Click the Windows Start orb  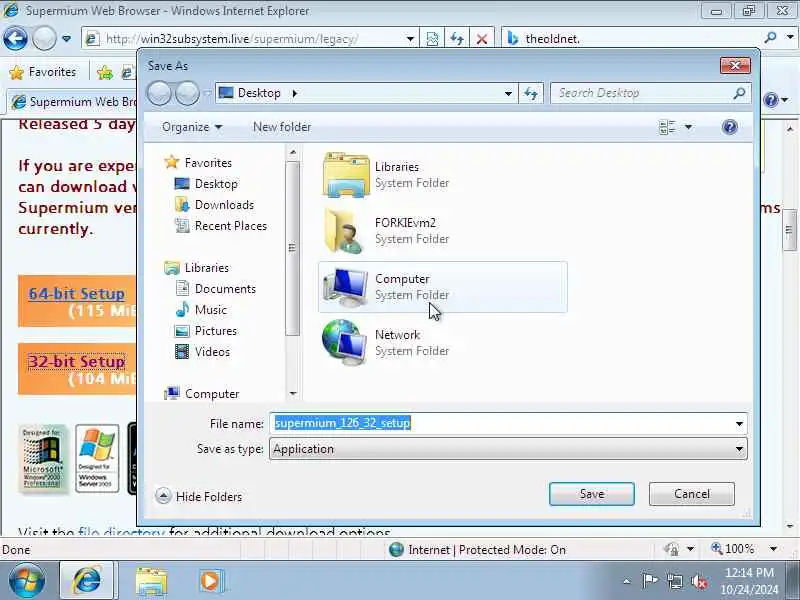[27, 581]
